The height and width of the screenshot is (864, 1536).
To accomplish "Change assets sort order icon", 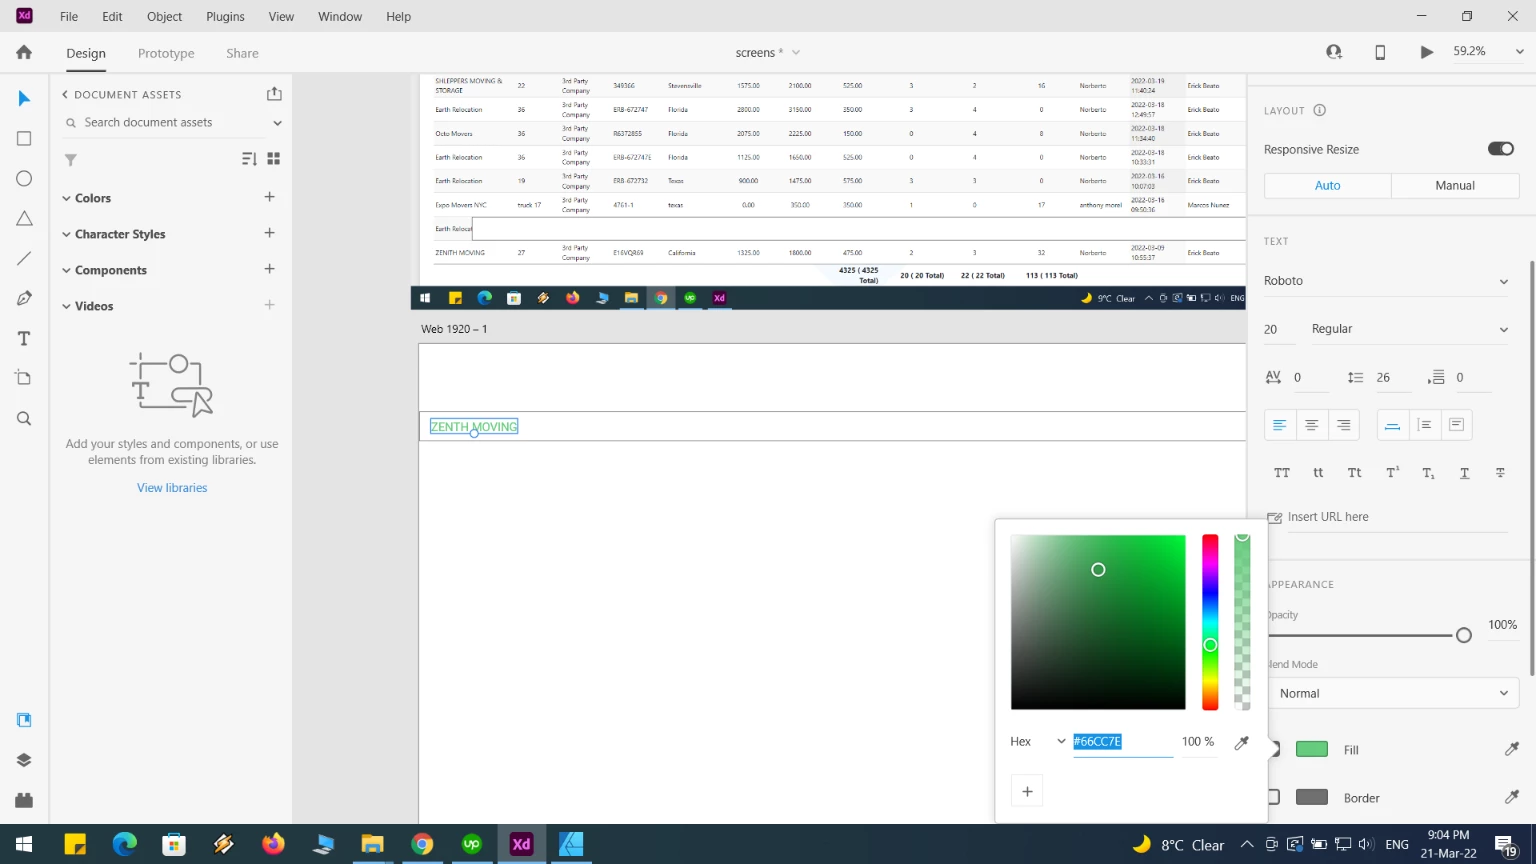I will (249, 159).
